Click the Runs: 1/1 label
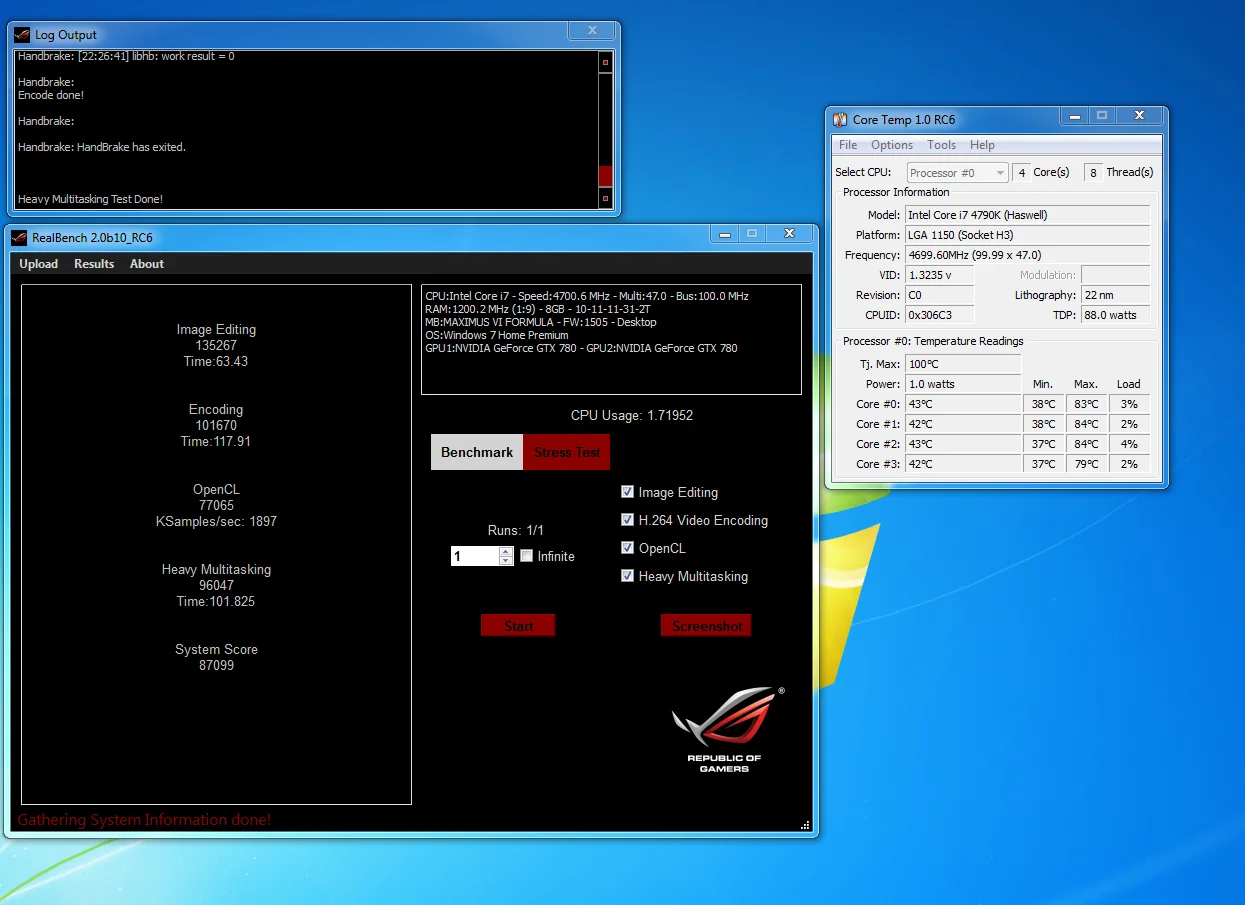The image size is (1245, 905). click(516, 530)
